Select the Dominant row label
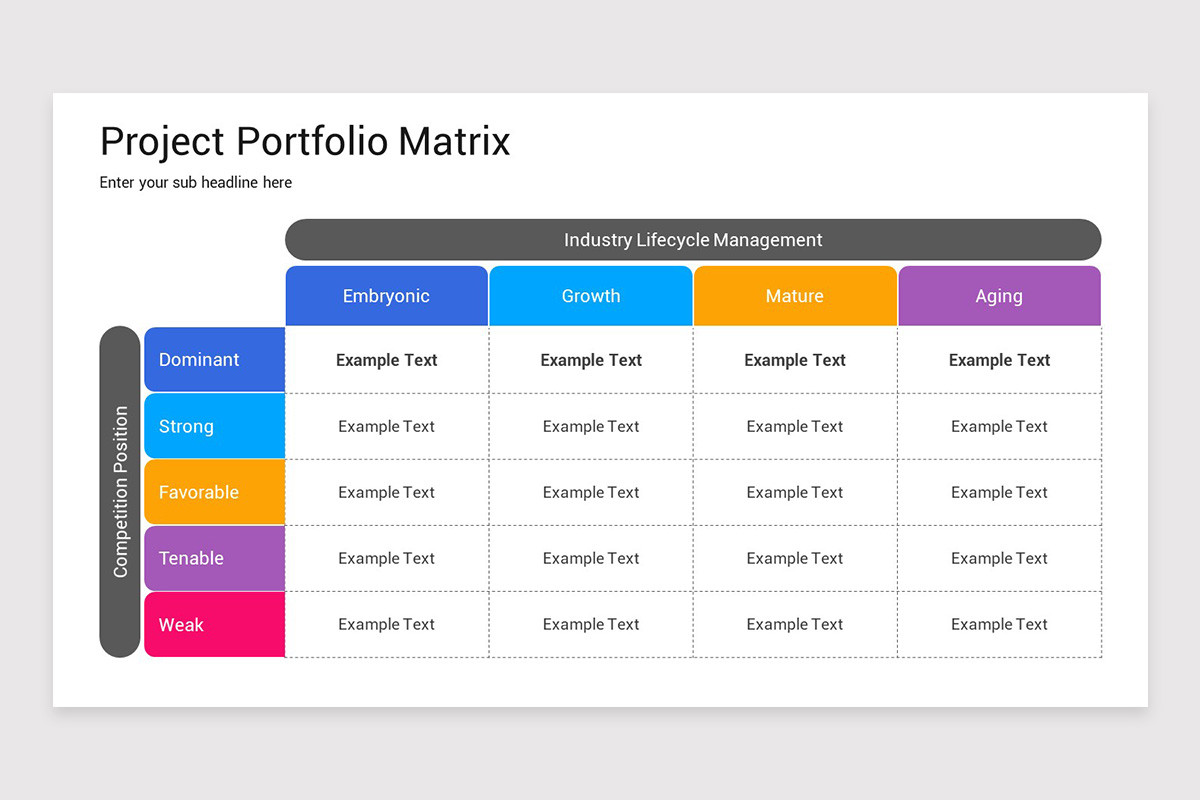 215,360
